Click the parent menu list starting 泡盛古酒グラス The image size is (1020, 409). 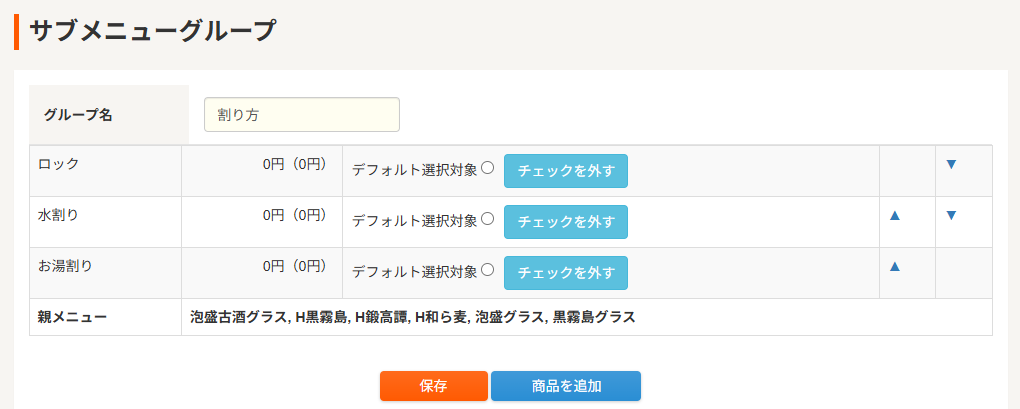(413, 318)
